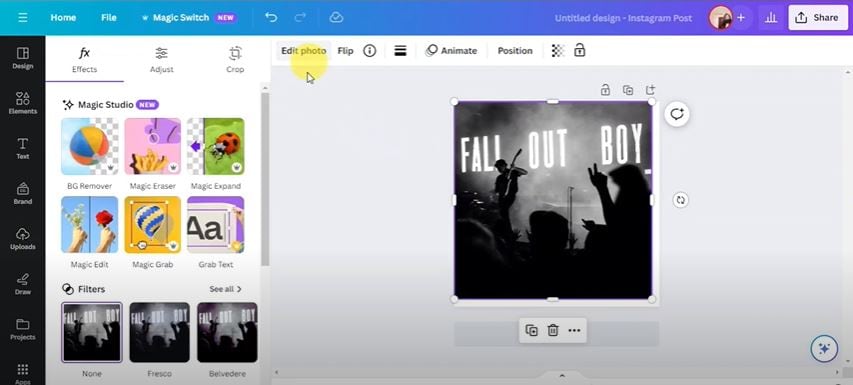Screen dimensions: 853x385
Task: Select the Magic Grab tool
Action: click(x=152, y=225)
